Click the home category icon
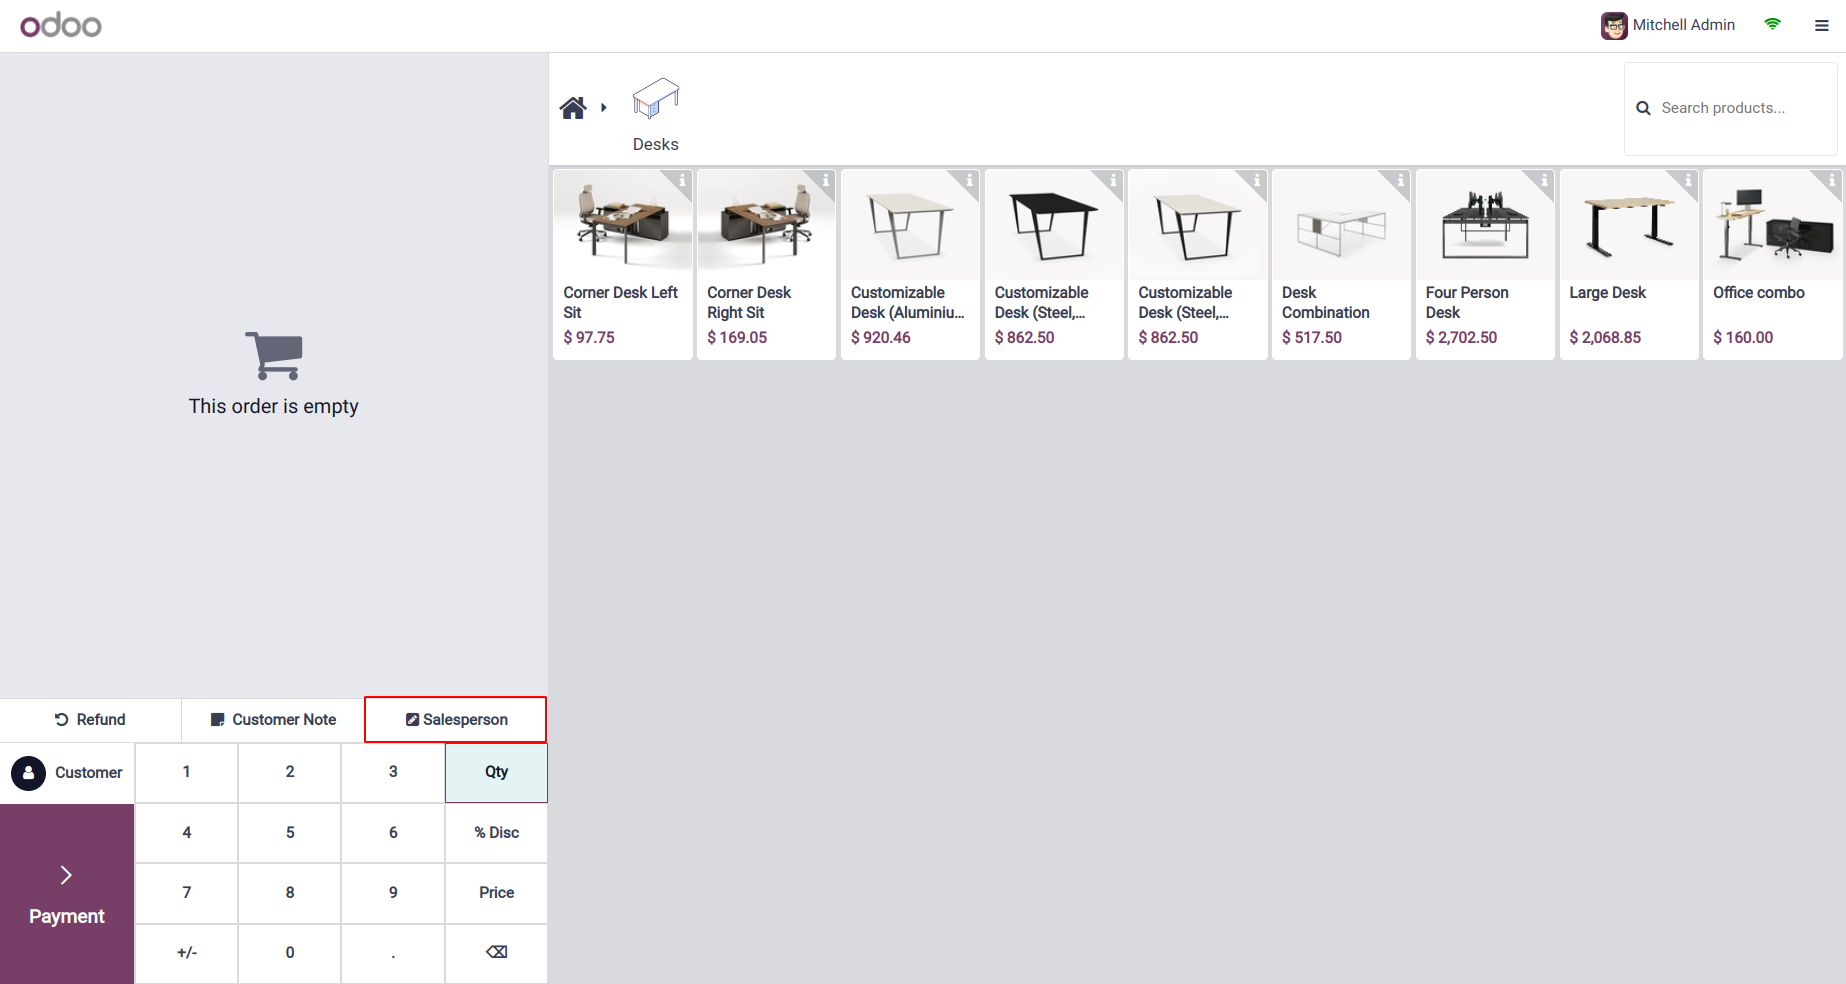The image size is (1846, 984). 573,108
